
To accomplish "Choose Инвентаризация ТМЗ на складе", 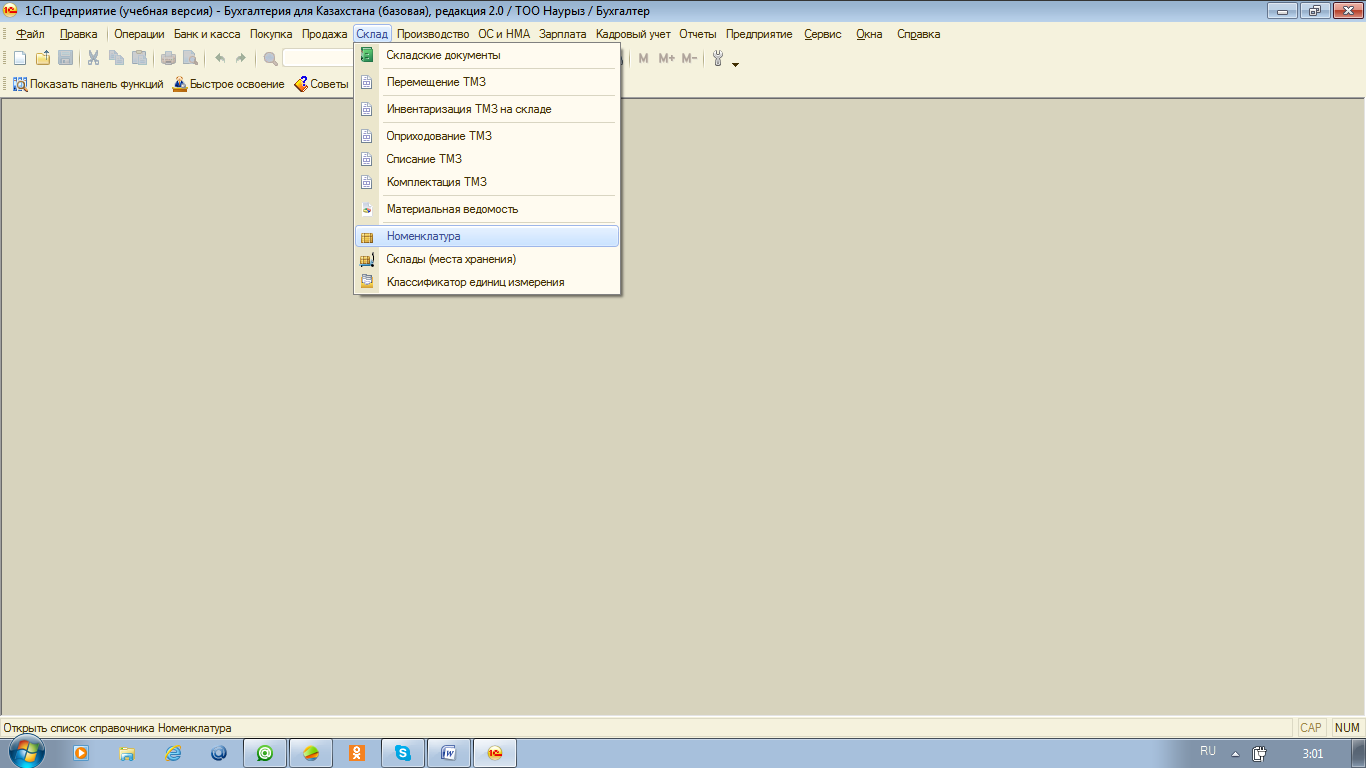I will click(487, 109).
